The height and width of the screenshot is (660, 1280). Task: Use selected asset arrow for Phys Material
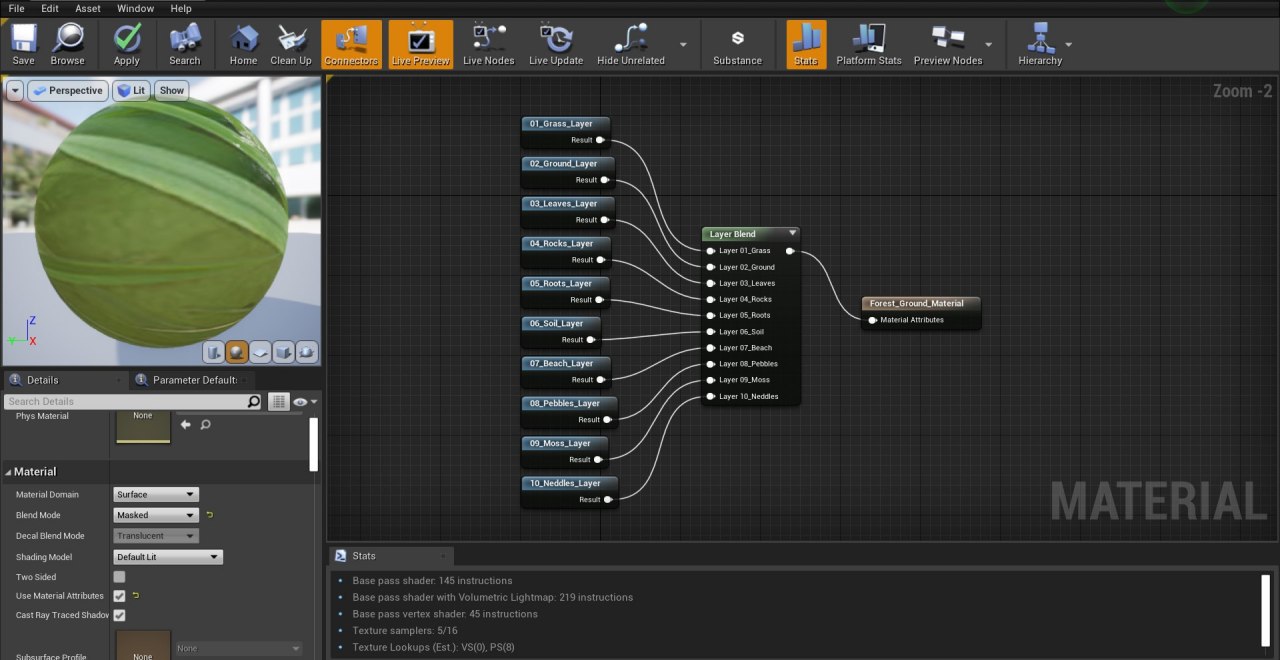point(185,425)
